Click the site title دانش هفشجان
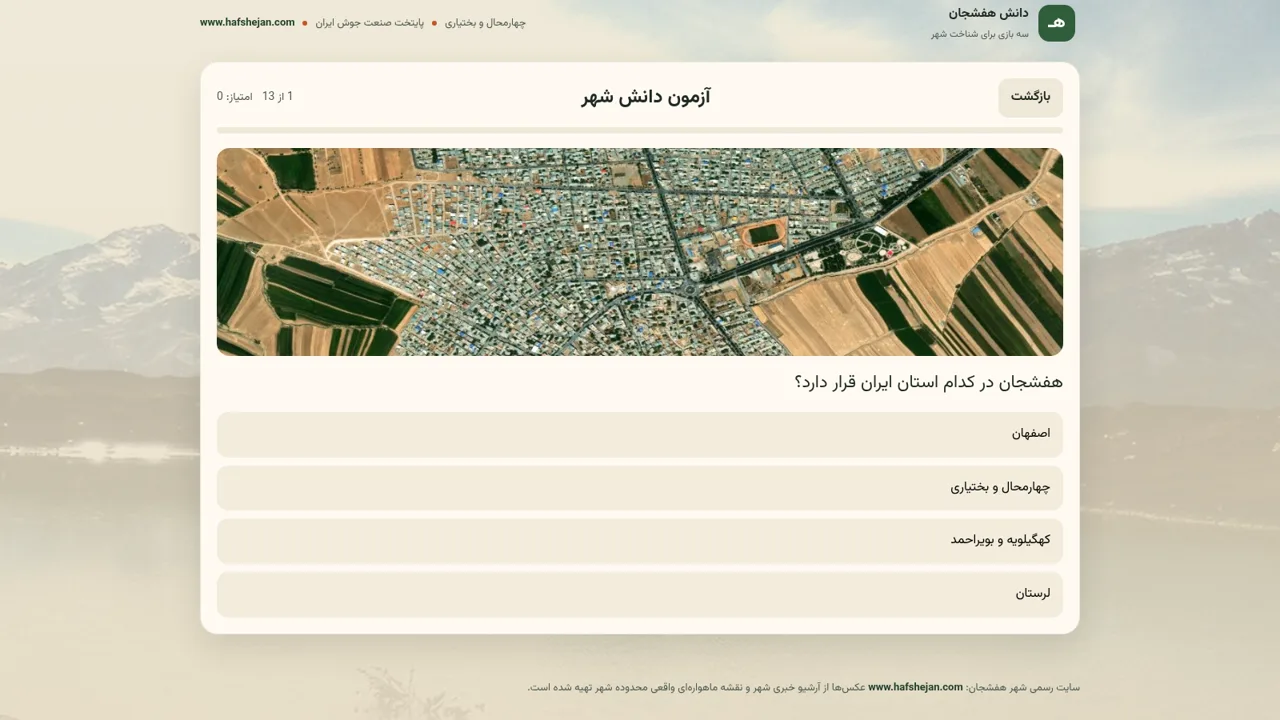Viewport: 1280px width, 720px height. tap(988, 13)
